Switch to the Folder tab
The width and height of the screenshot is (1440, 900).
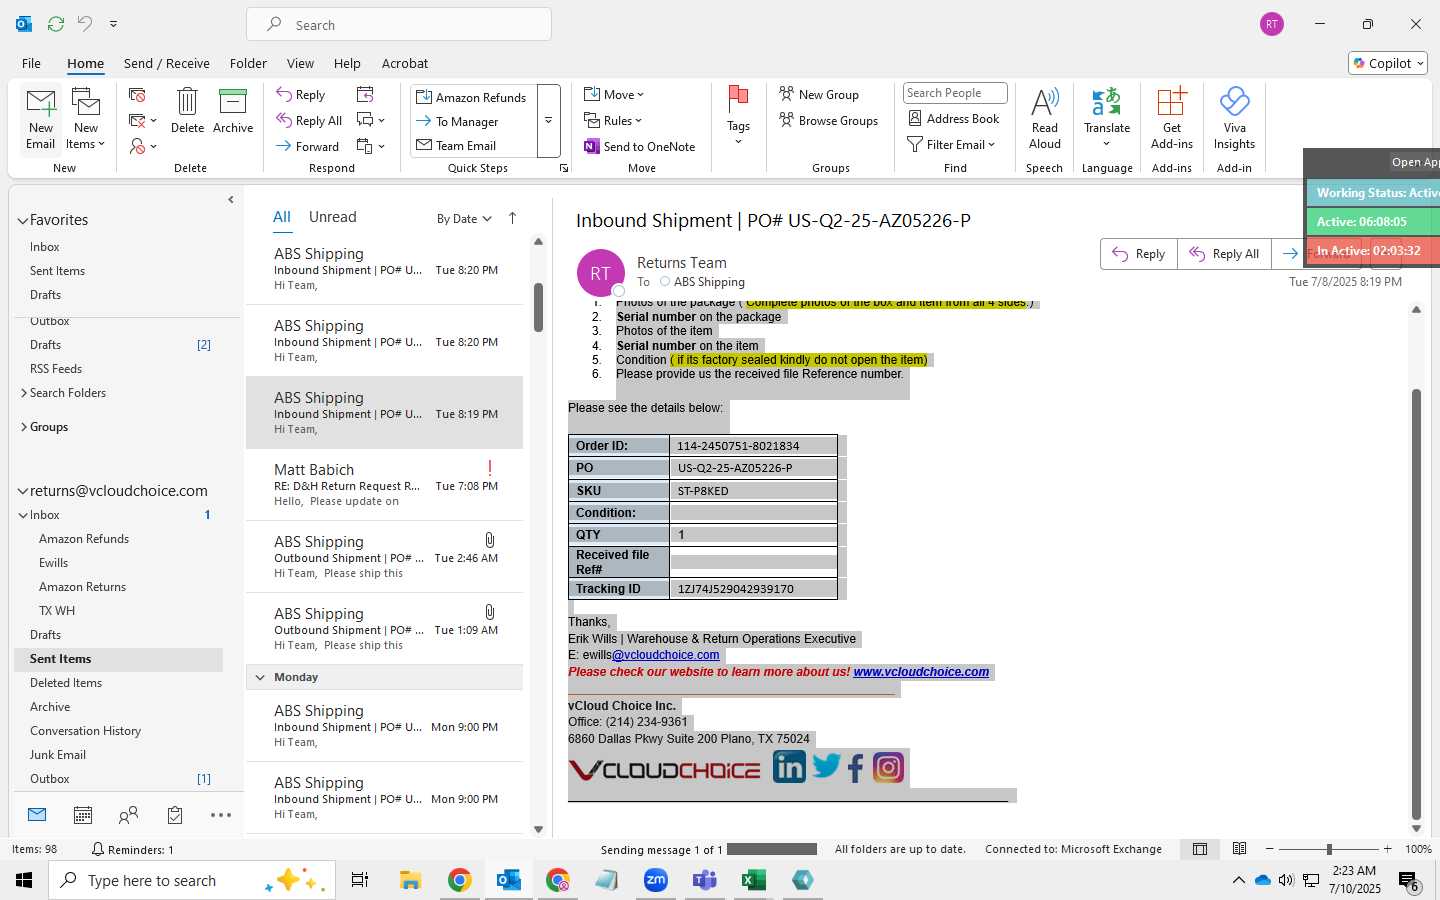click(x=248, y=63)
